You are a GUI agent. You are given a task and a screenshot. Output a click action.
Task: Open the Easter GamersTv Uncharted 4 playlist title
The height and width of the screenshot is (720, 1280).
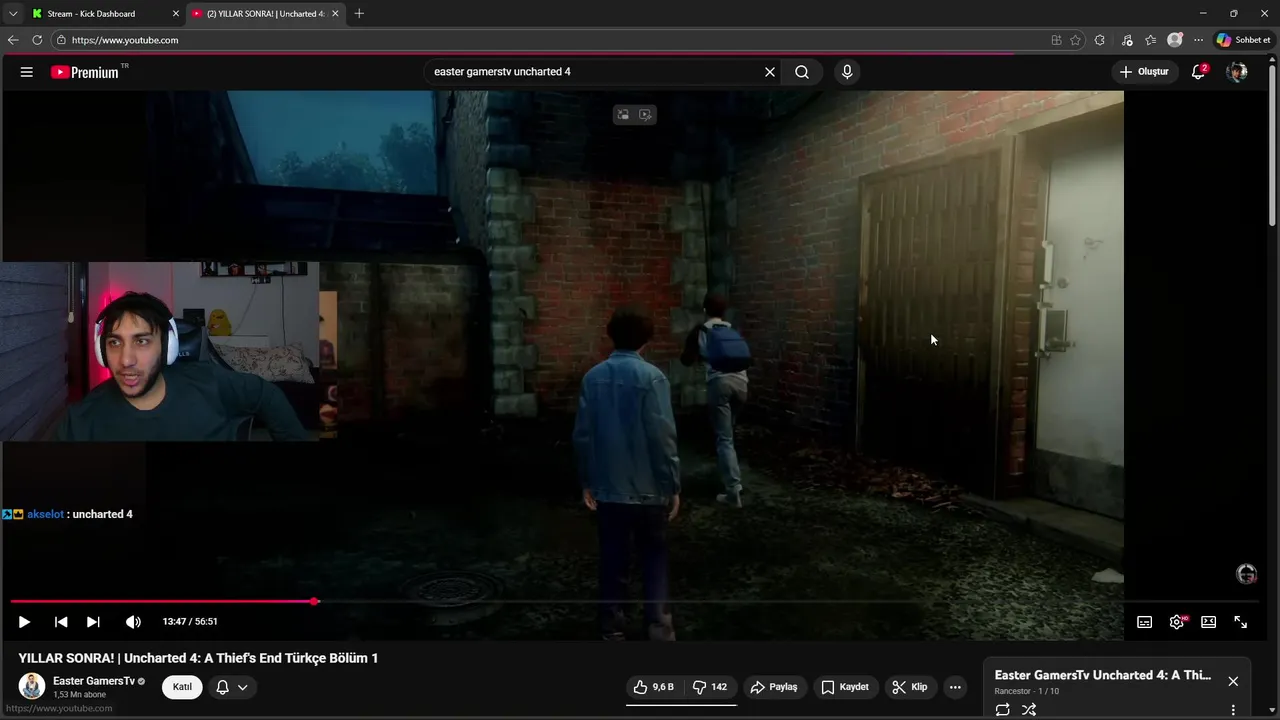(1103, 675)
